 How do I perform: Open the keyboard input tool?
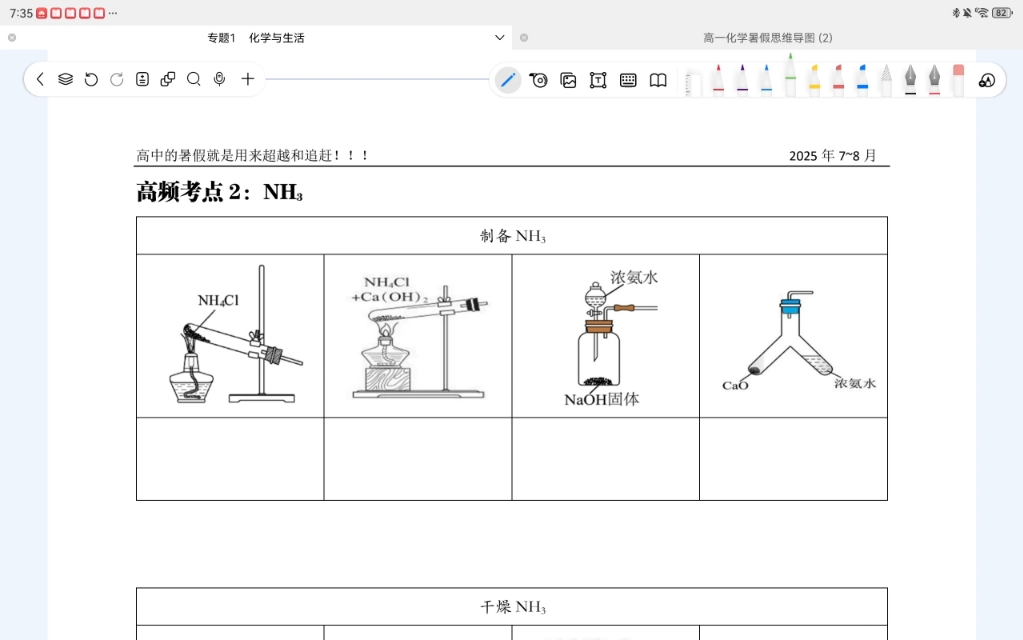pyautogui.click(x=628, y=80)
